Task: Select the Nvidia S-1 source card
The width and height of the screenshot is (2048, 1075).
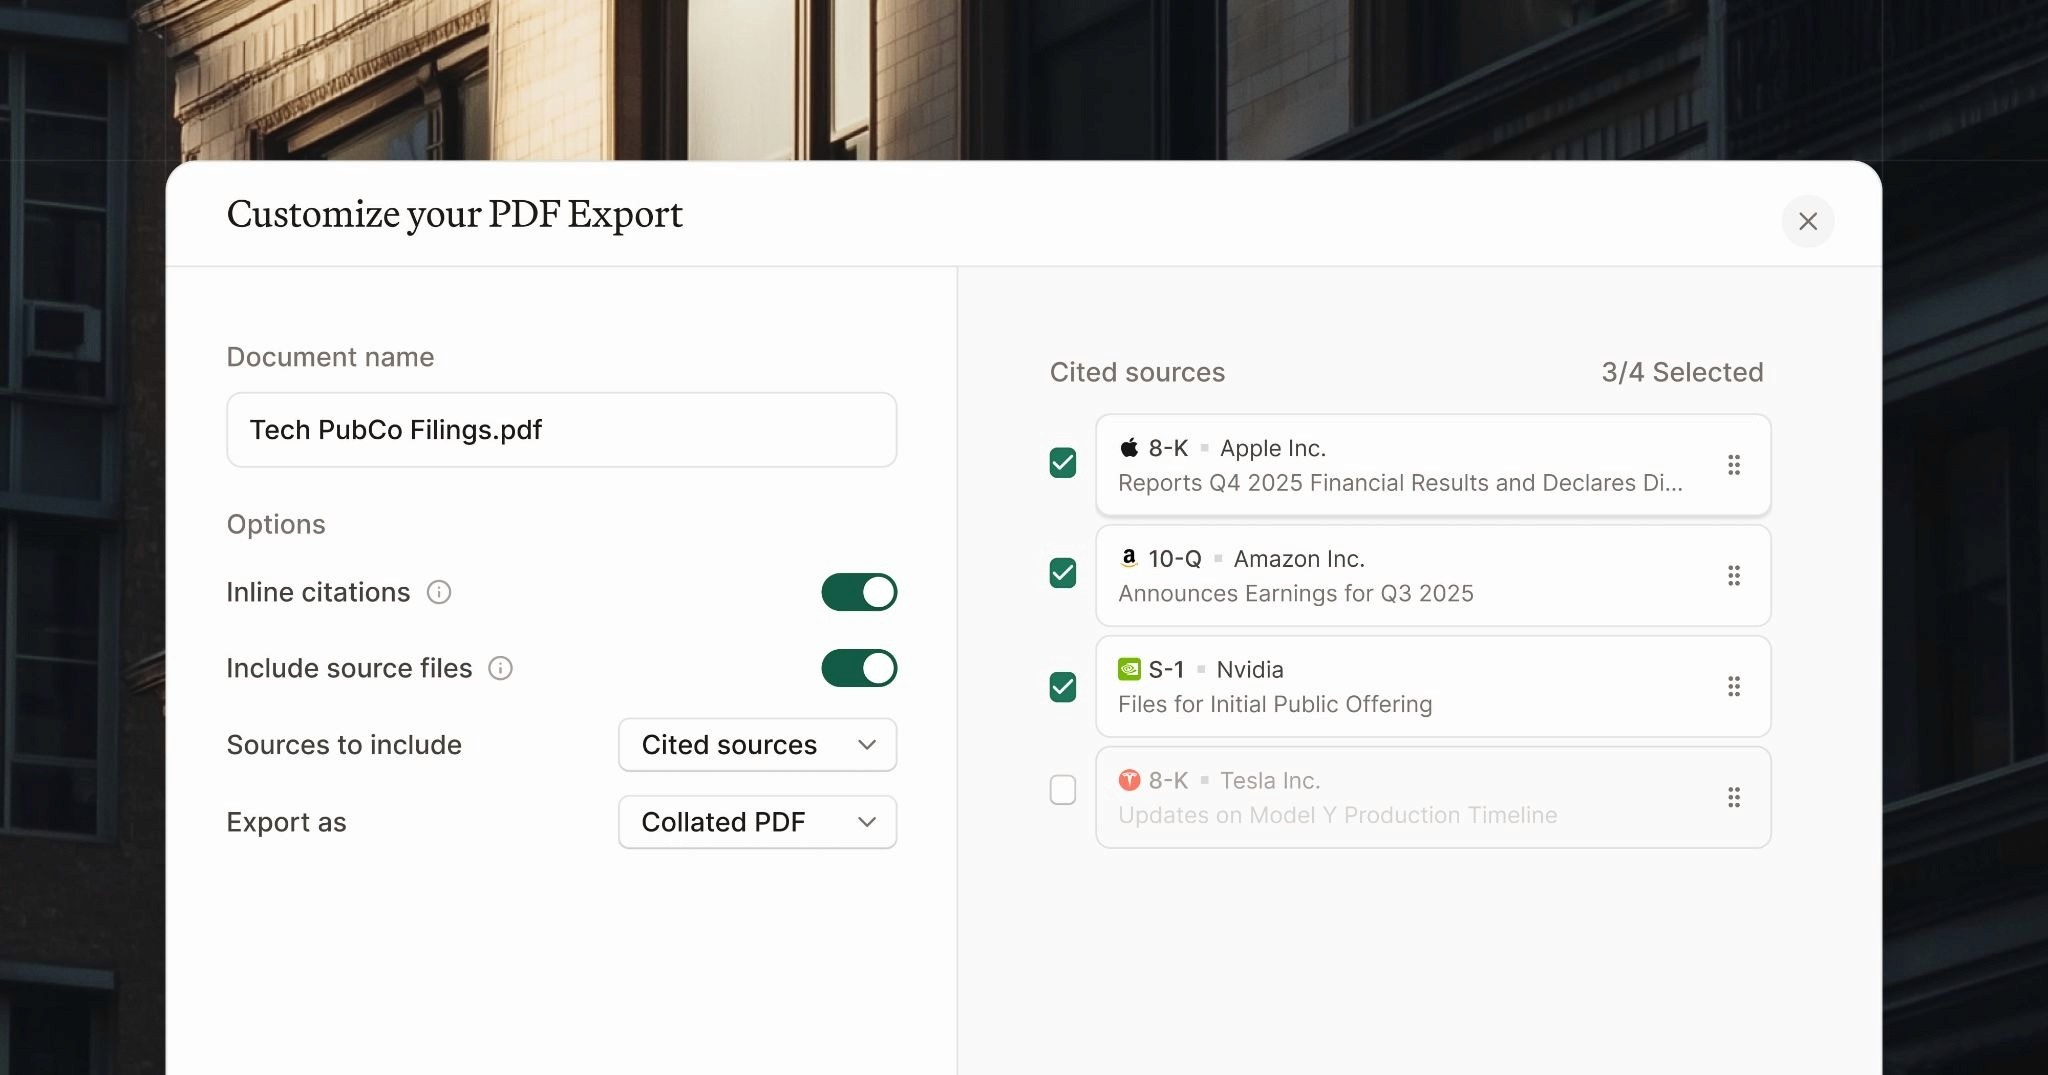Action: 1433,687
